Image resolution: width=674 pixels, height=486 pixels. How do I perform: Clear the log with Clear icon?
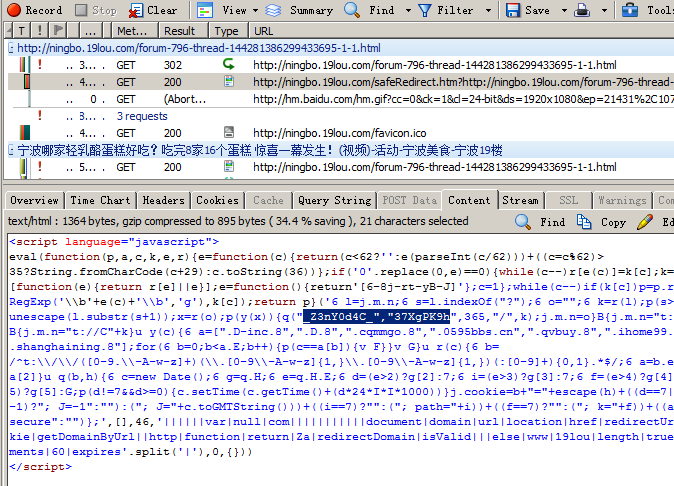click(x=135, y=10)
